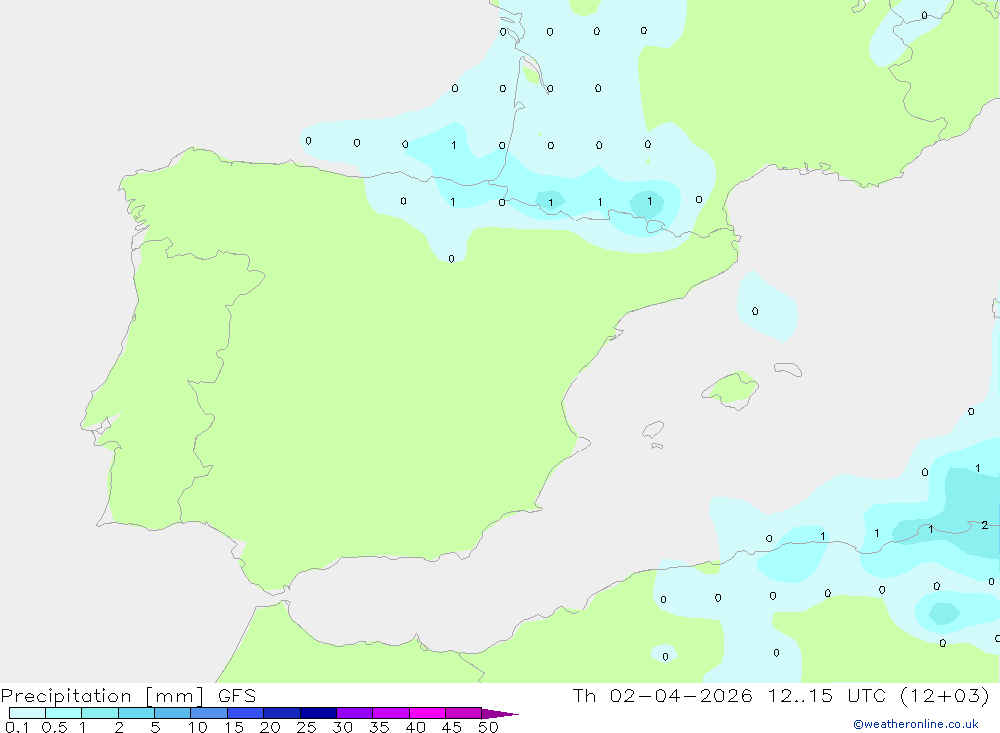Click the 40–45 mm magenta legend swatch
This screenshot has height=733, width=1000.
point(427,713)
